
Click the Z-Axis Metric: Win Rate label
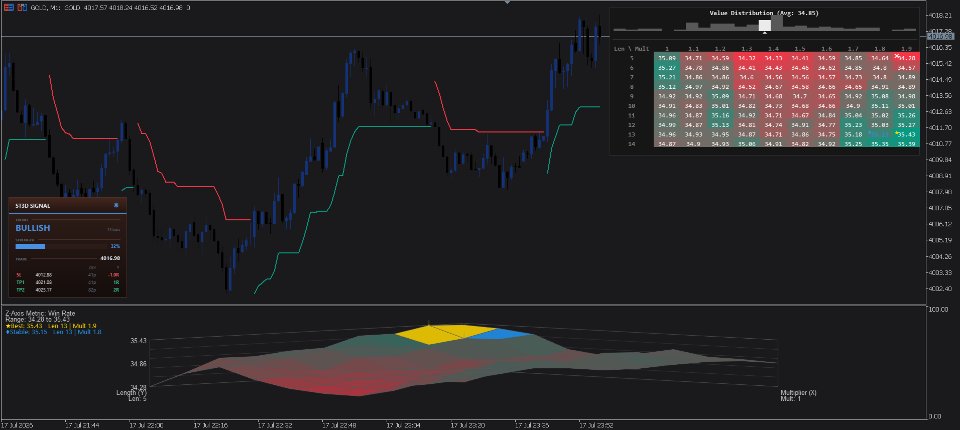(x=39, y=313)
